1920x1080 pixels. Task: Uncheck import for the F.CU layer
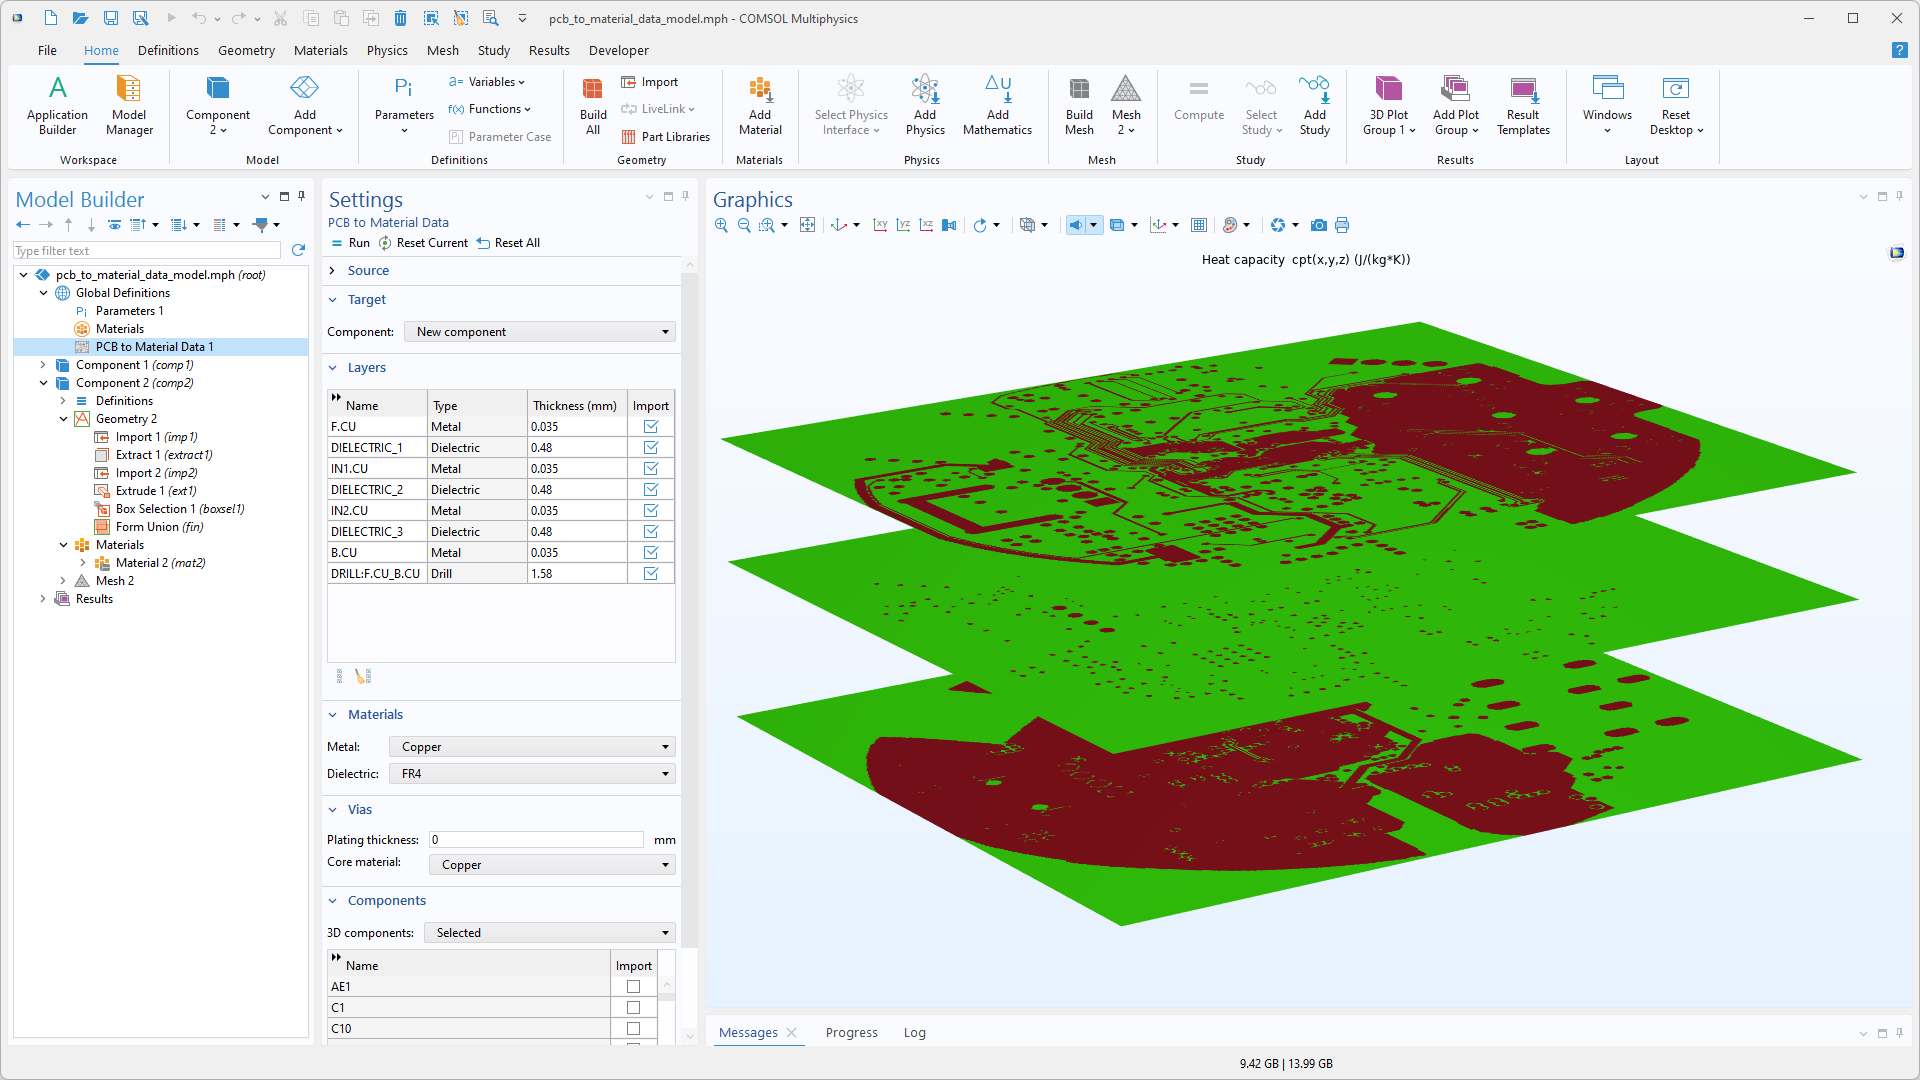coord(651,427)
